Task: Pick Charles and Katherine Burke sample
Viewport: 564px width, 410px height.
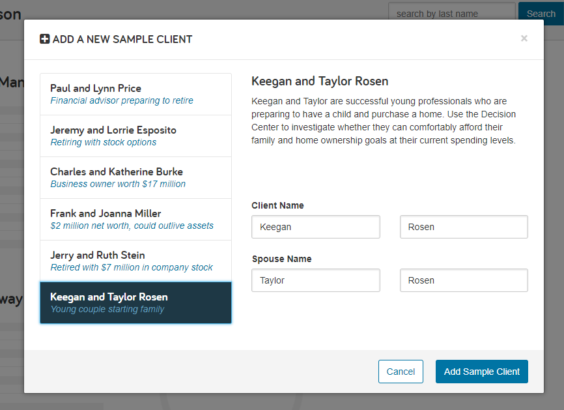Action: pyautogui.click(x=136, y=178)
